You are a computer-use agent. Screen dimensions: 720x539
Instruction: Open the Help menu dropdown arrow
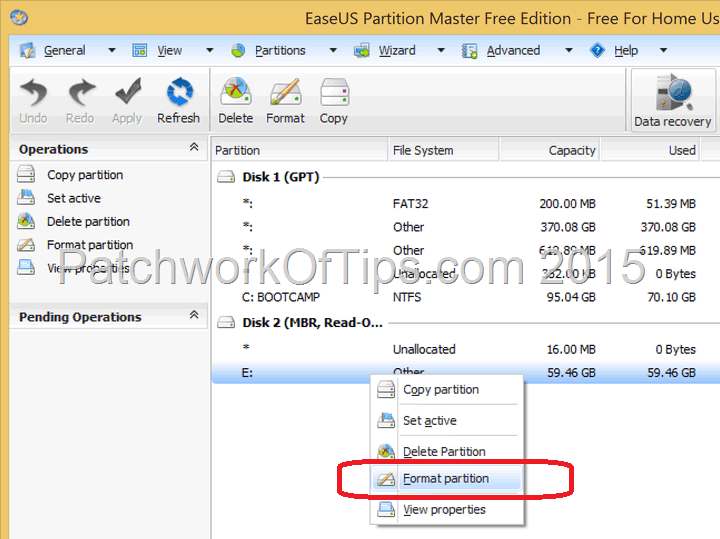(x=663, y=50)
